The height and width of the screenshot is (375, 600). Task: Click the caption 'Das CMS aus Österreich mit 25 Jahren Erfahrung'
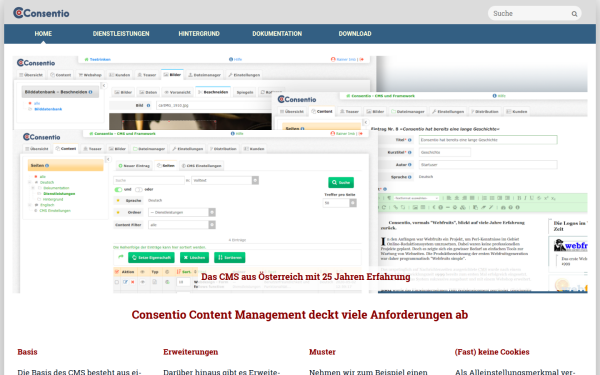pyautogui.click(x=305, y=277)
